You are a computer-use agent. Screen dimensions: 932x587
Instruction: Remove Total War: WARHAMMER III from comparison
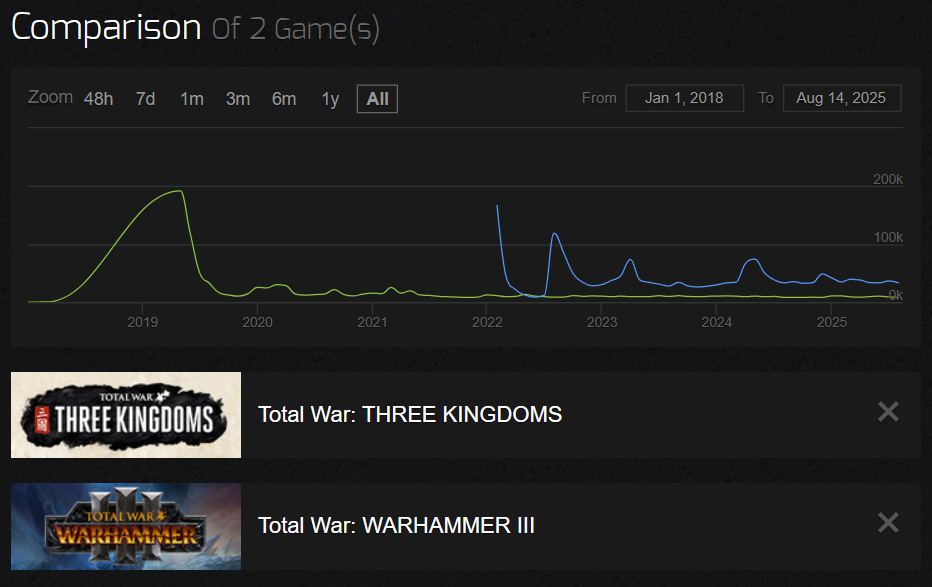point(888,523)
